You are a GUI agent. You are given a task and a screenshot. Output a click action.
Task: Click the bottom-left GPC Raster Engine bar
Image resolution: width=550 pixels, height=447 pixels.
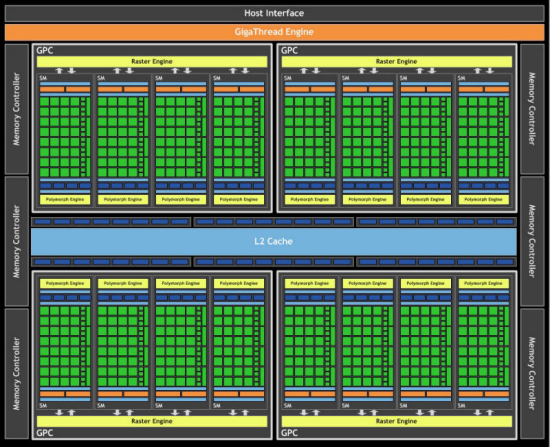tap(152, 421)
